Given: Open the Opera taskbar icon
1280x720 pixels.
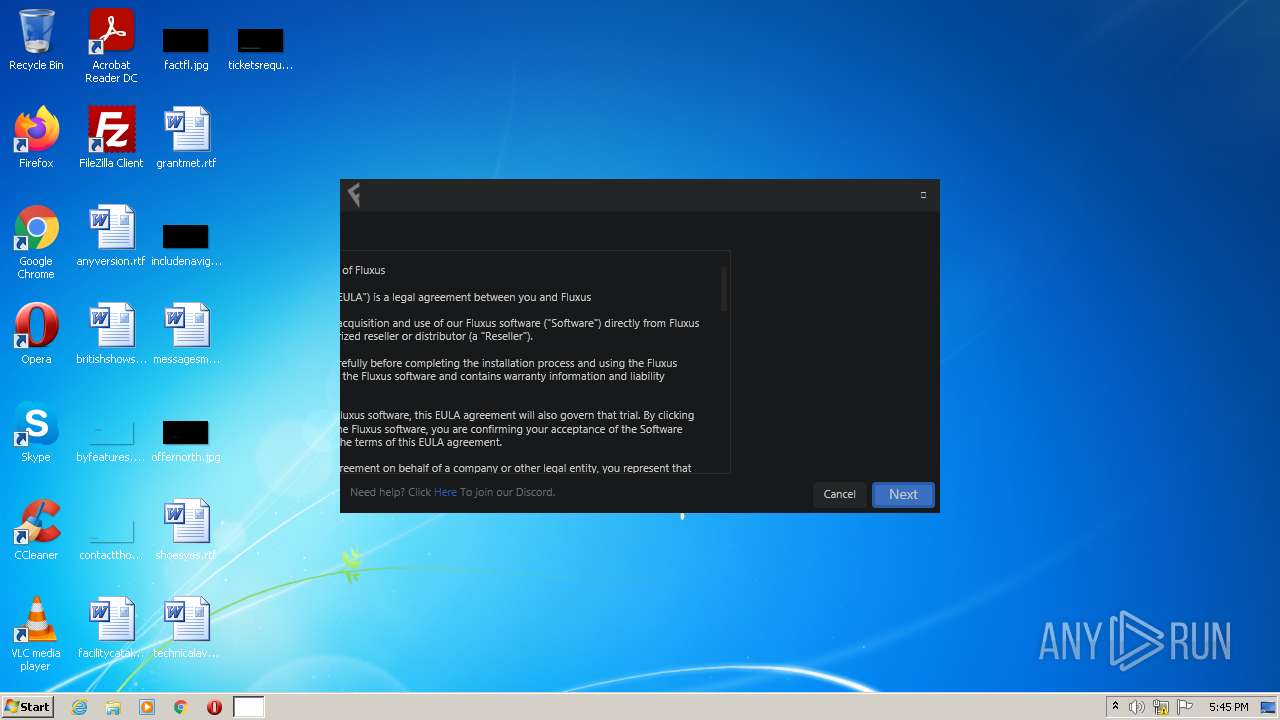Looking at the screenshot, I should [x=214, y=707].
